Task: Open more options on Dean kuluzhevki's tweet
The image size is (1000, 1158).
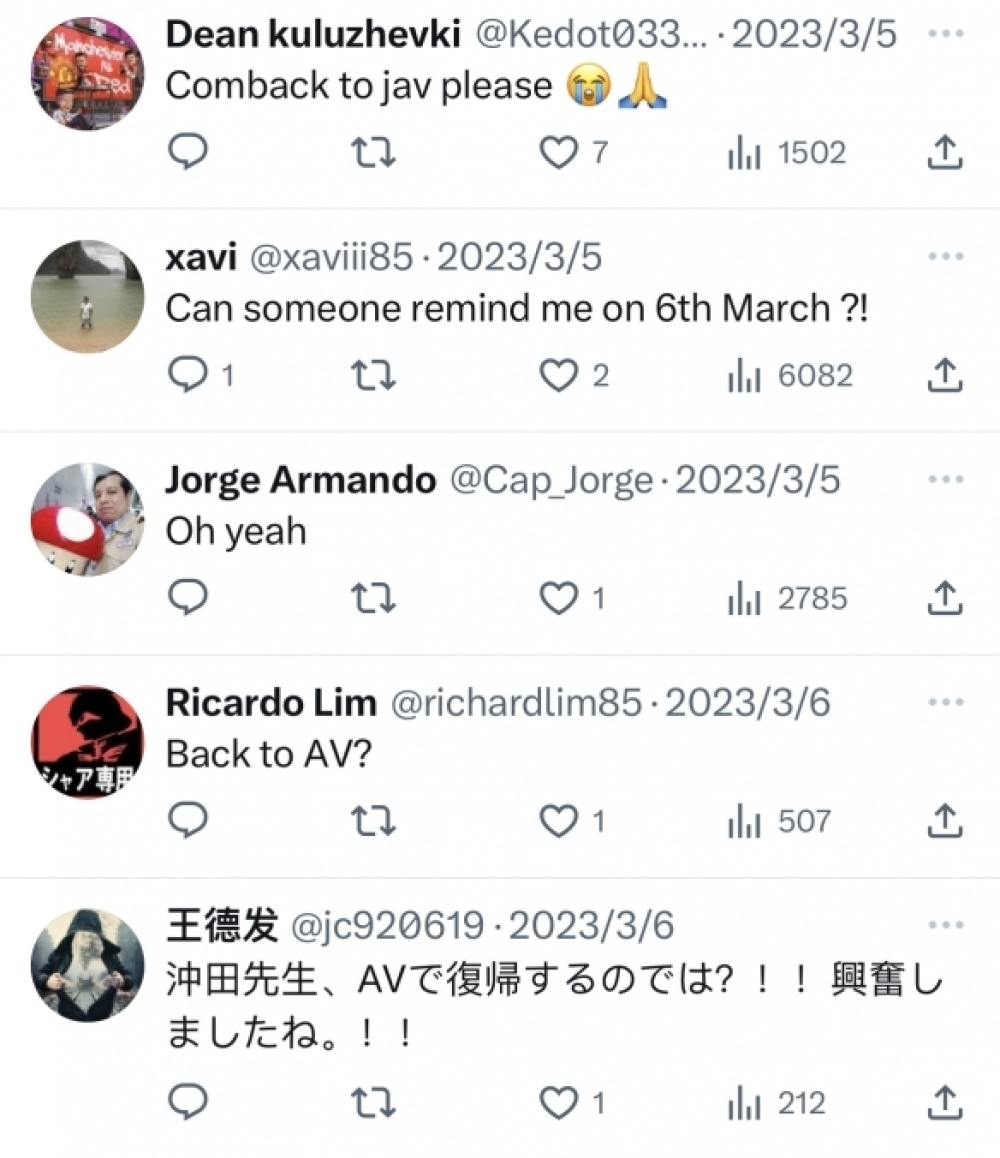Action: 946,34
